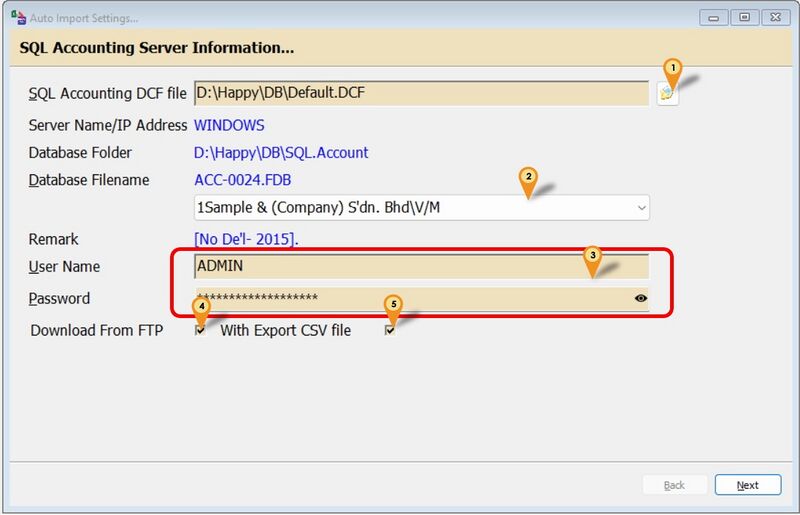800x515 pixels.
Task: Toggle the Download From FTP checkbox
Action: [x=201, y=330]
